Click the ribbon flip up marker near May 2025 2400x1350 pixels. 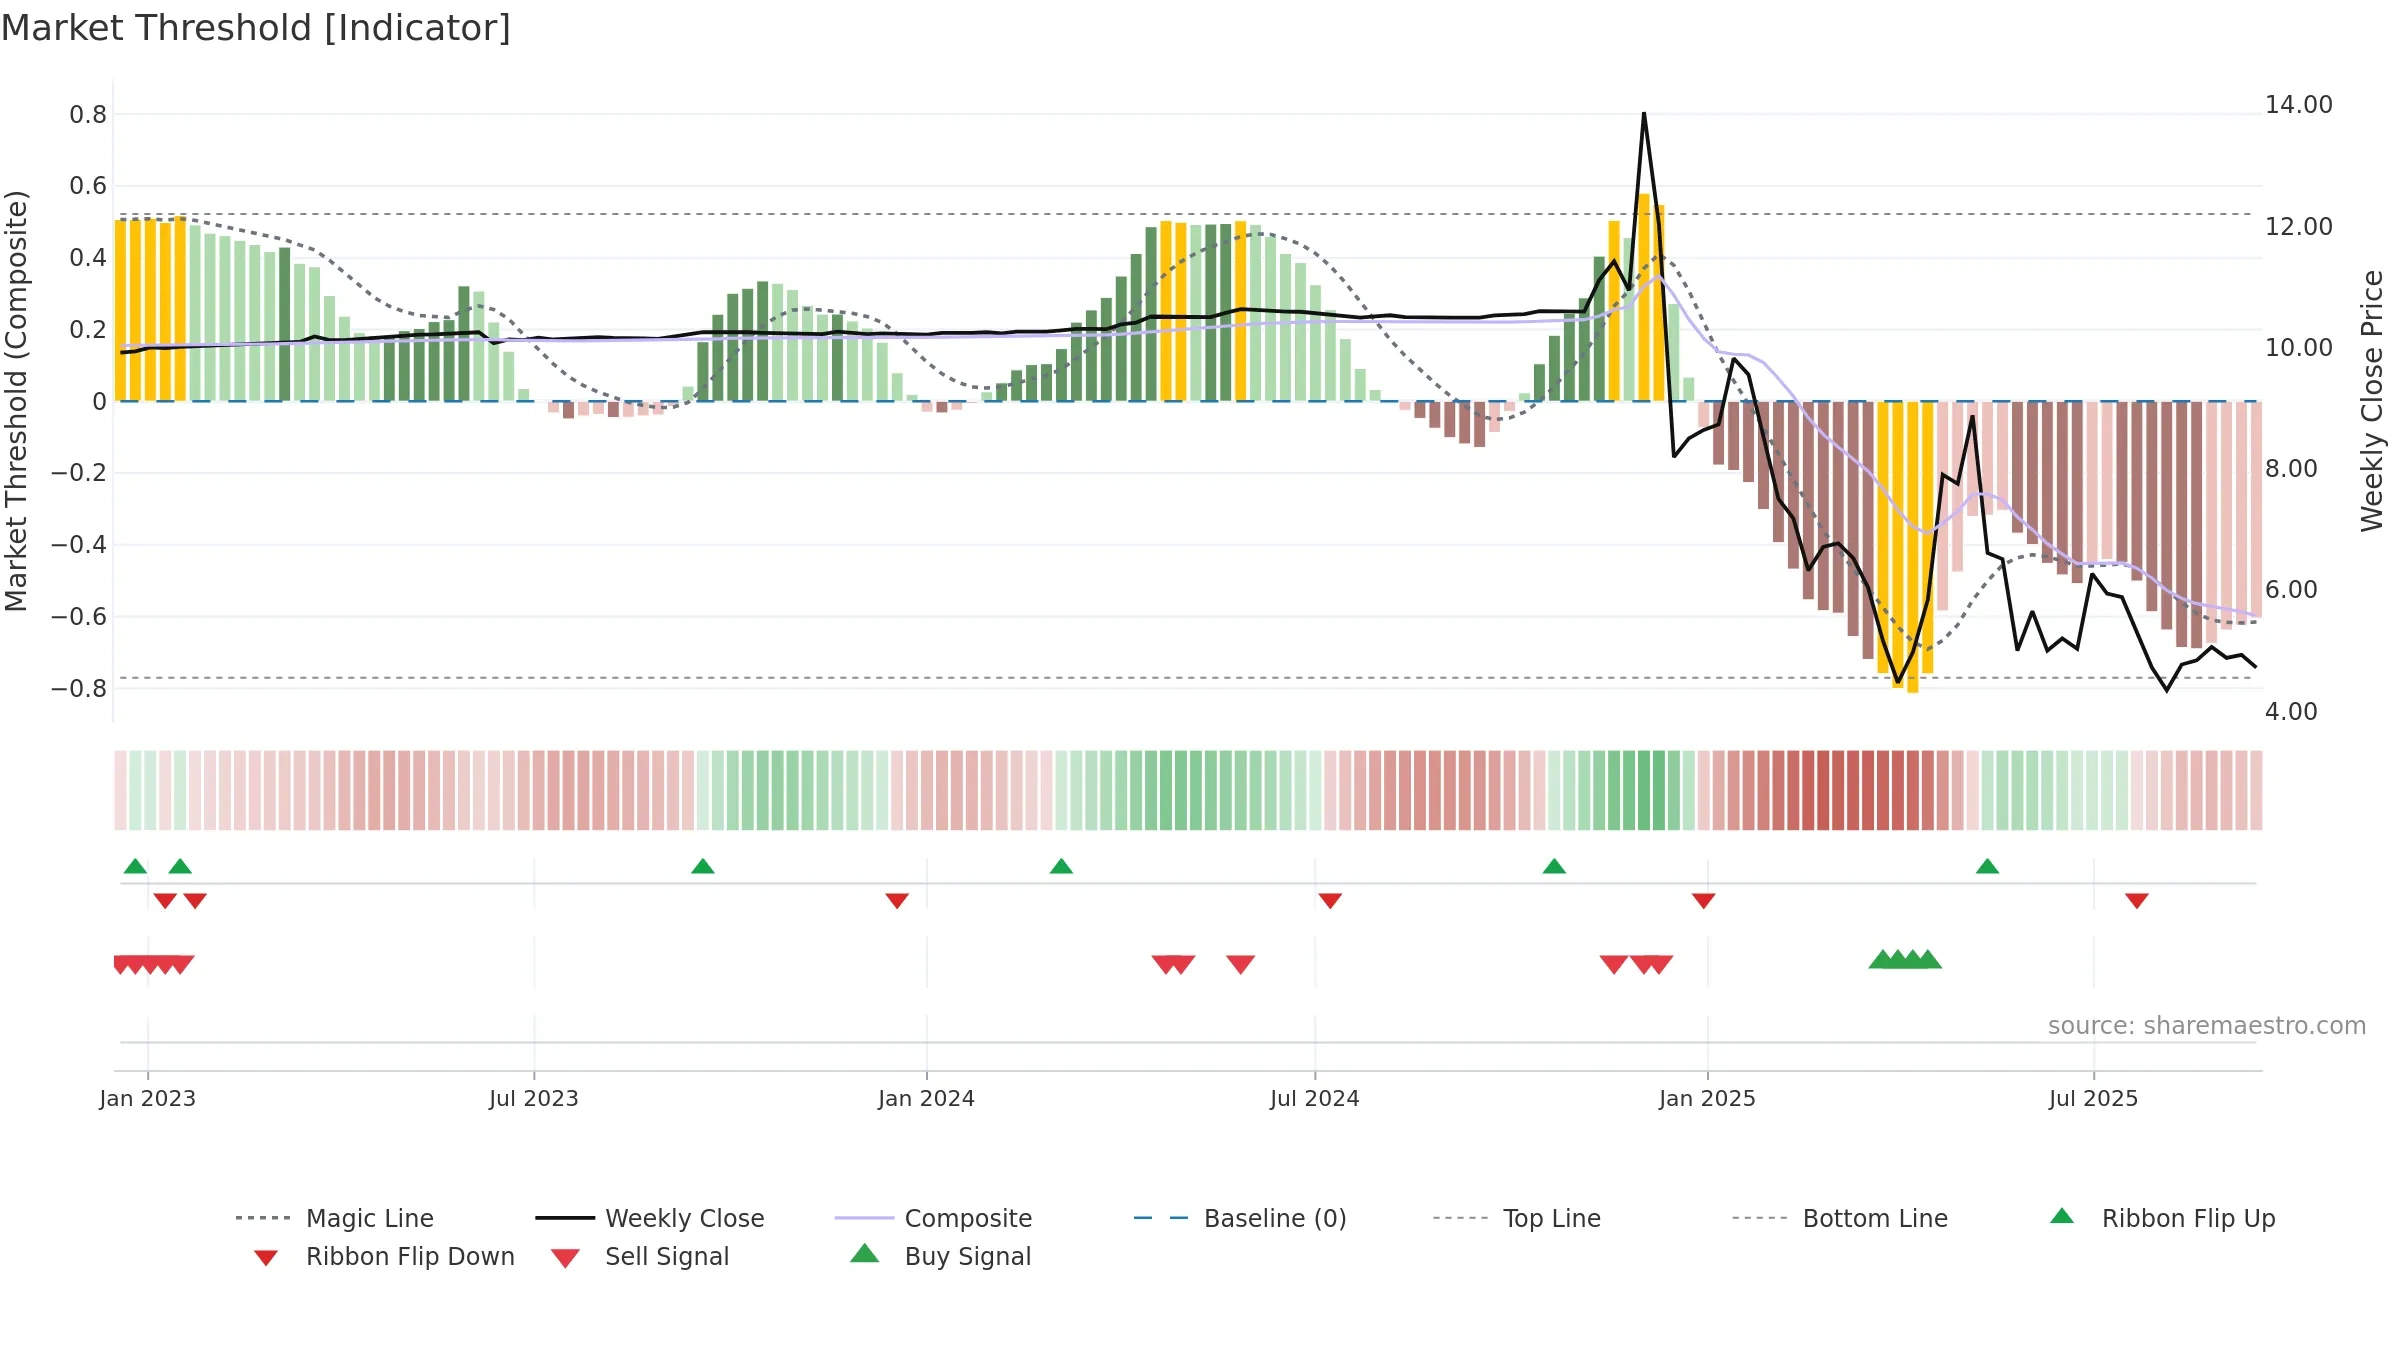click(1987, 866)
